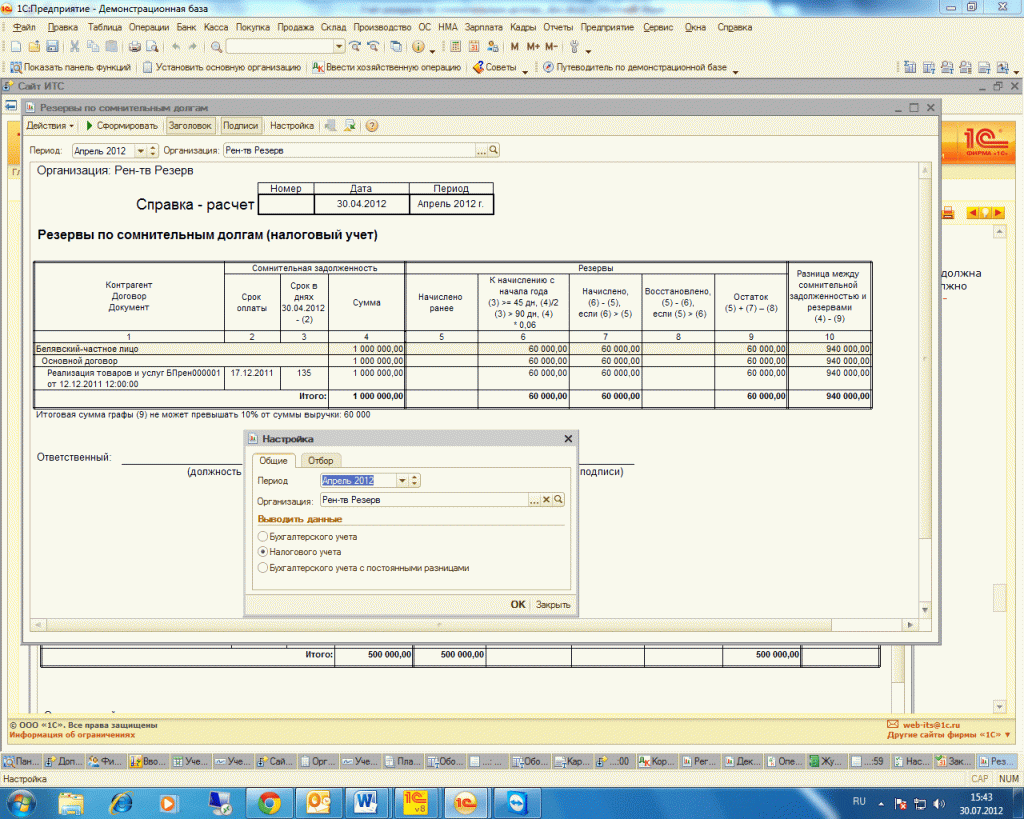The image size is (1024, 819).
Task: Click the save diskette icon in main toolbar
Action: pos(52,47)
